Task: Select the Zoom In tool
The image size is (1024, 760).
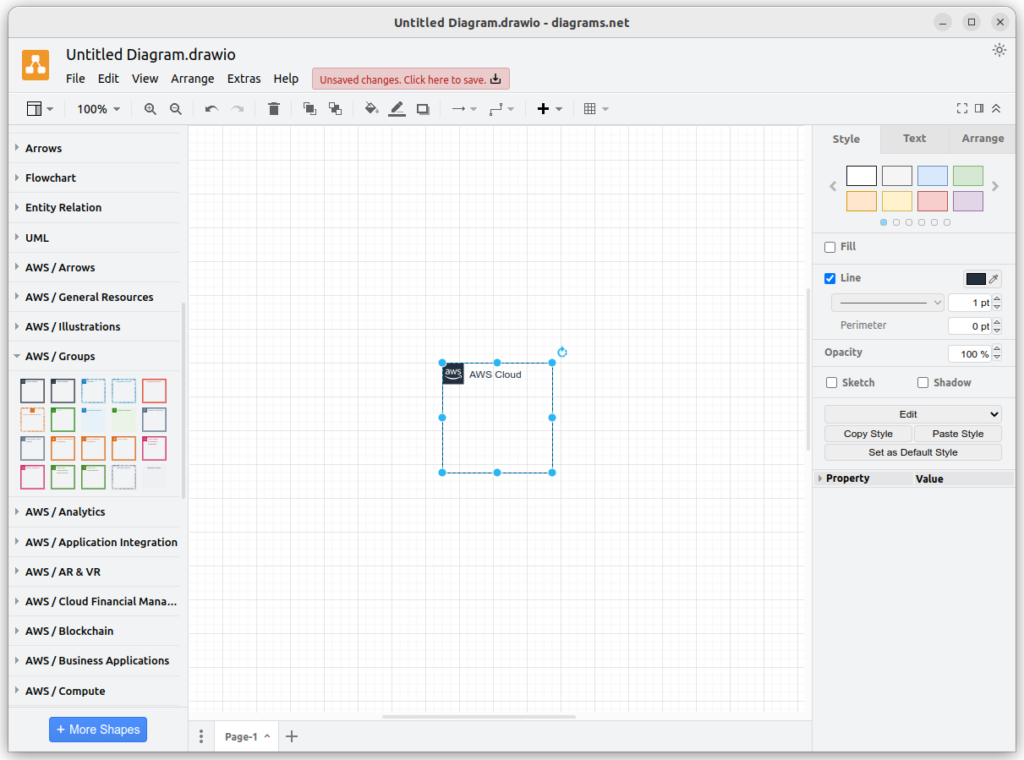Action: (x=149, y=108)
